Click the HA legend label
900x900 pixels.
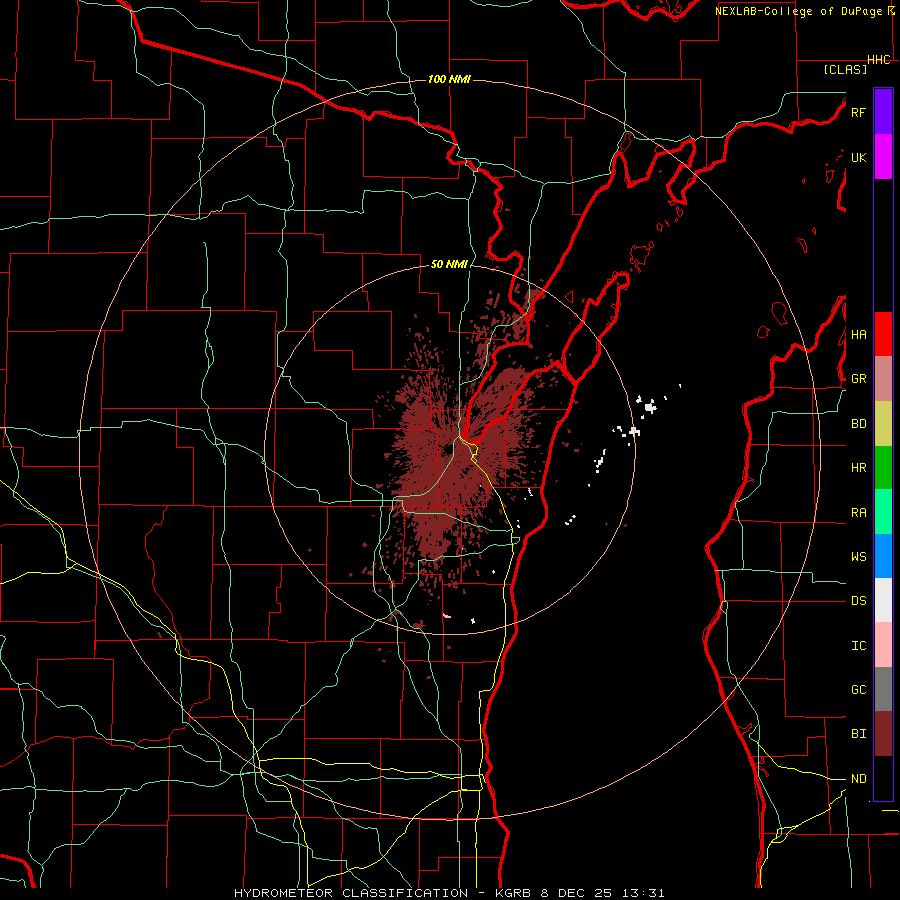(858, 335)
